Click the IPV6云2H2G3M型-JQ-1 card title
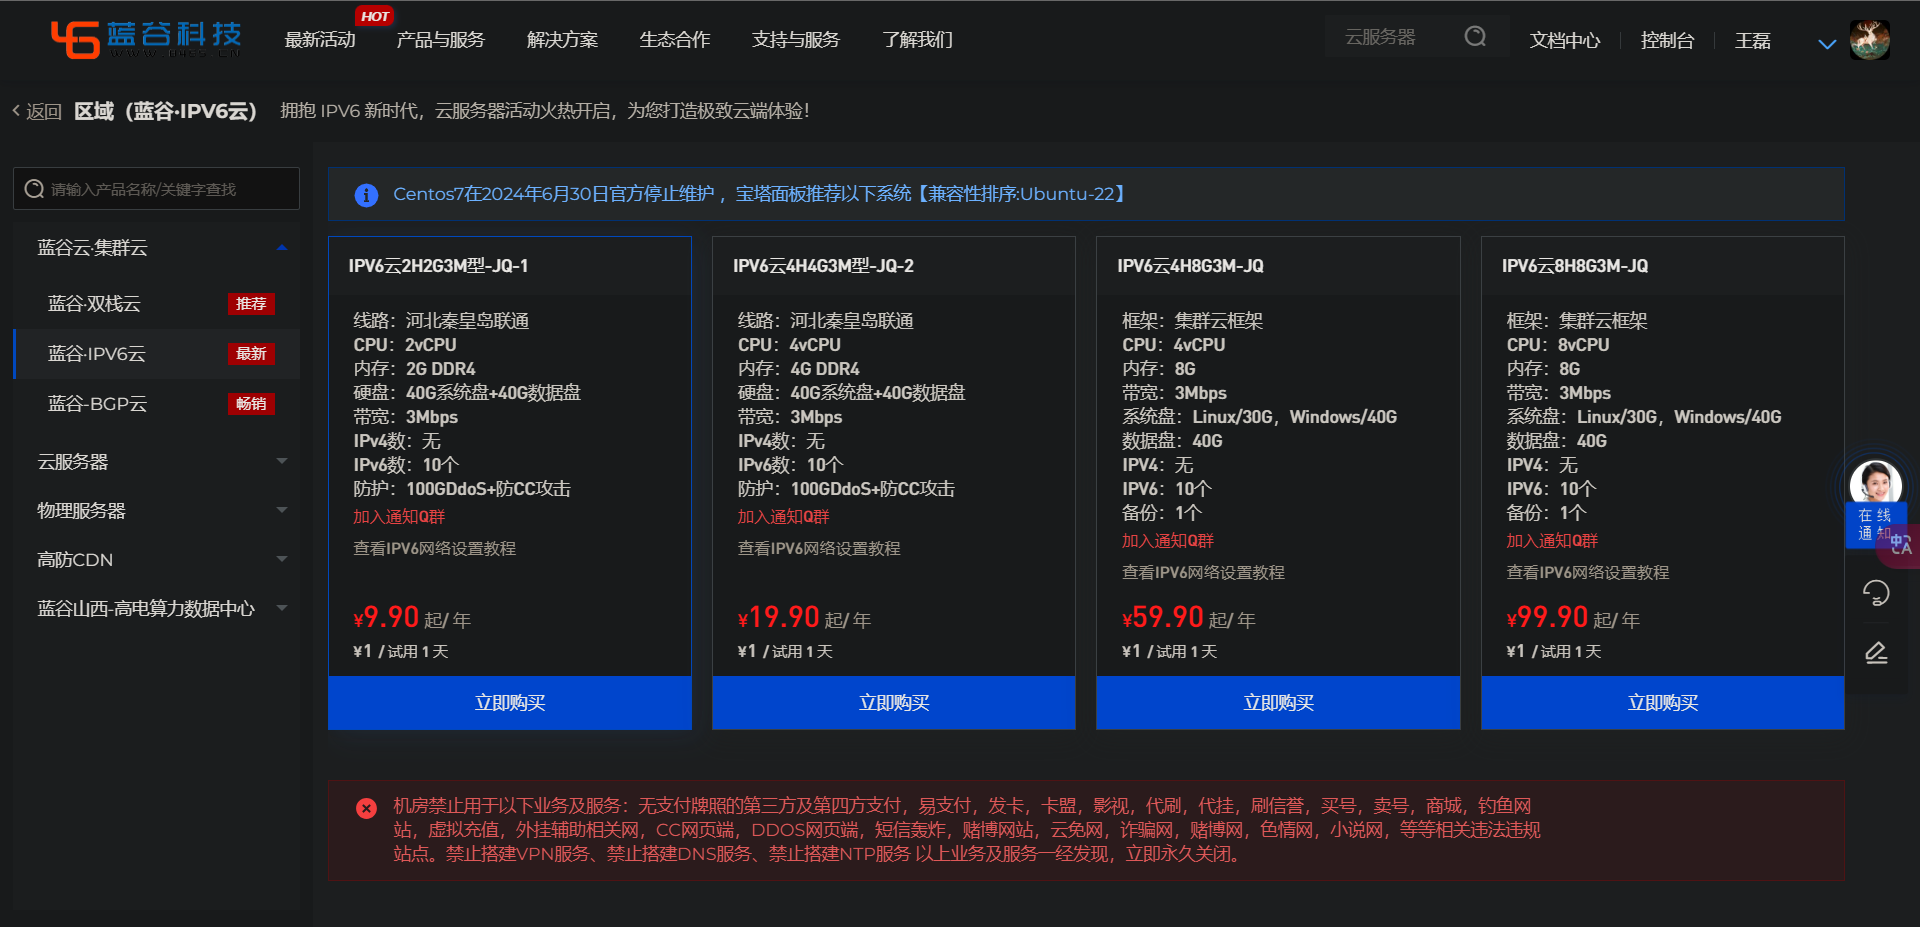This screenshot has height=927, width=1920. 438,266
